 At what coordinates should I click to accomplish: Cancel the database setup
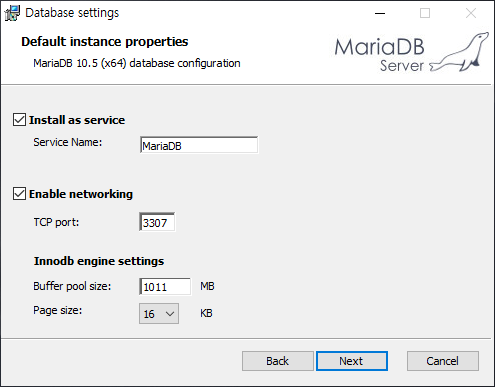(x=443, y=361)
